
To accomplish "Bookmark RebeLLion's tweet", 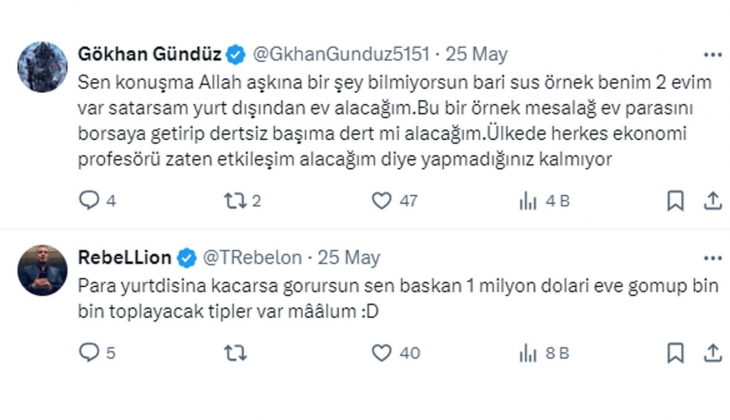I will (675, 353).
